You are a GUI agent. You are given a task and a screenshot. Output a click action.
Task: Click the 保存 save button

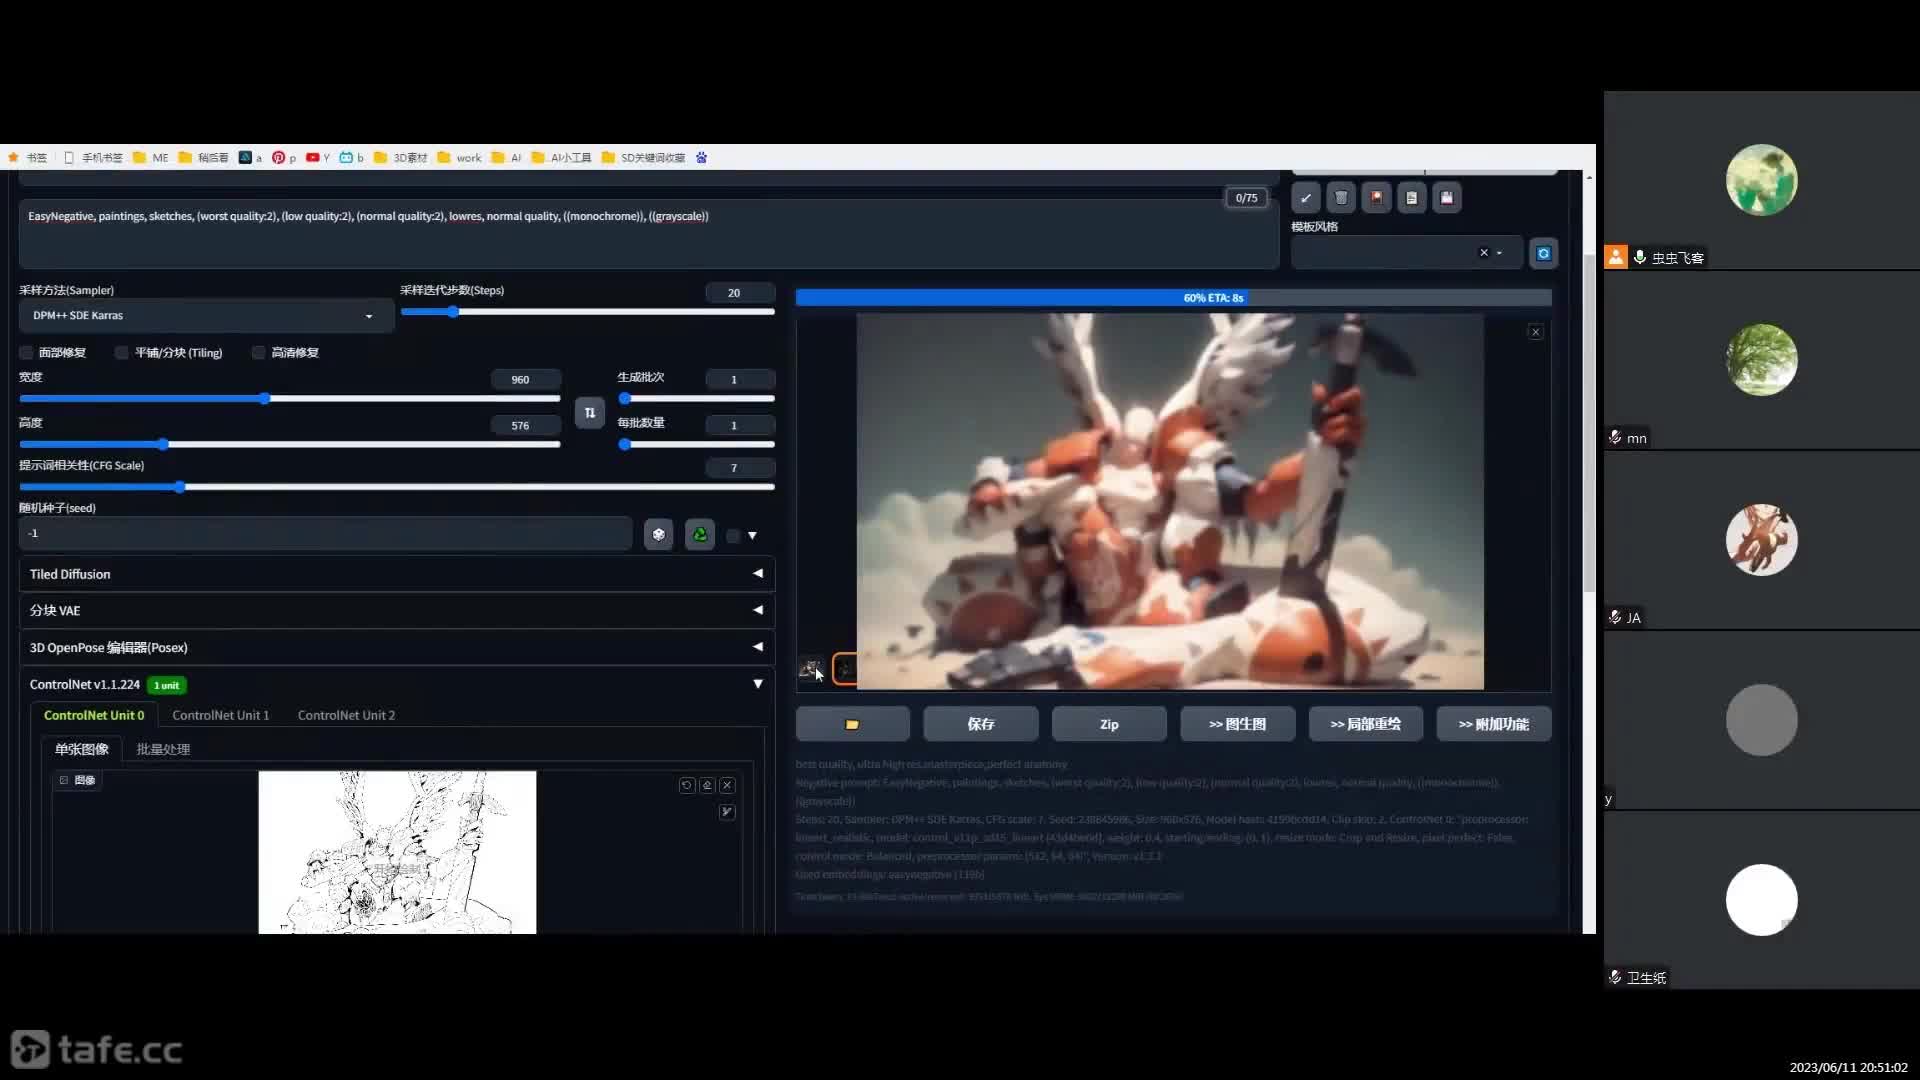click(x=981, y=724)
